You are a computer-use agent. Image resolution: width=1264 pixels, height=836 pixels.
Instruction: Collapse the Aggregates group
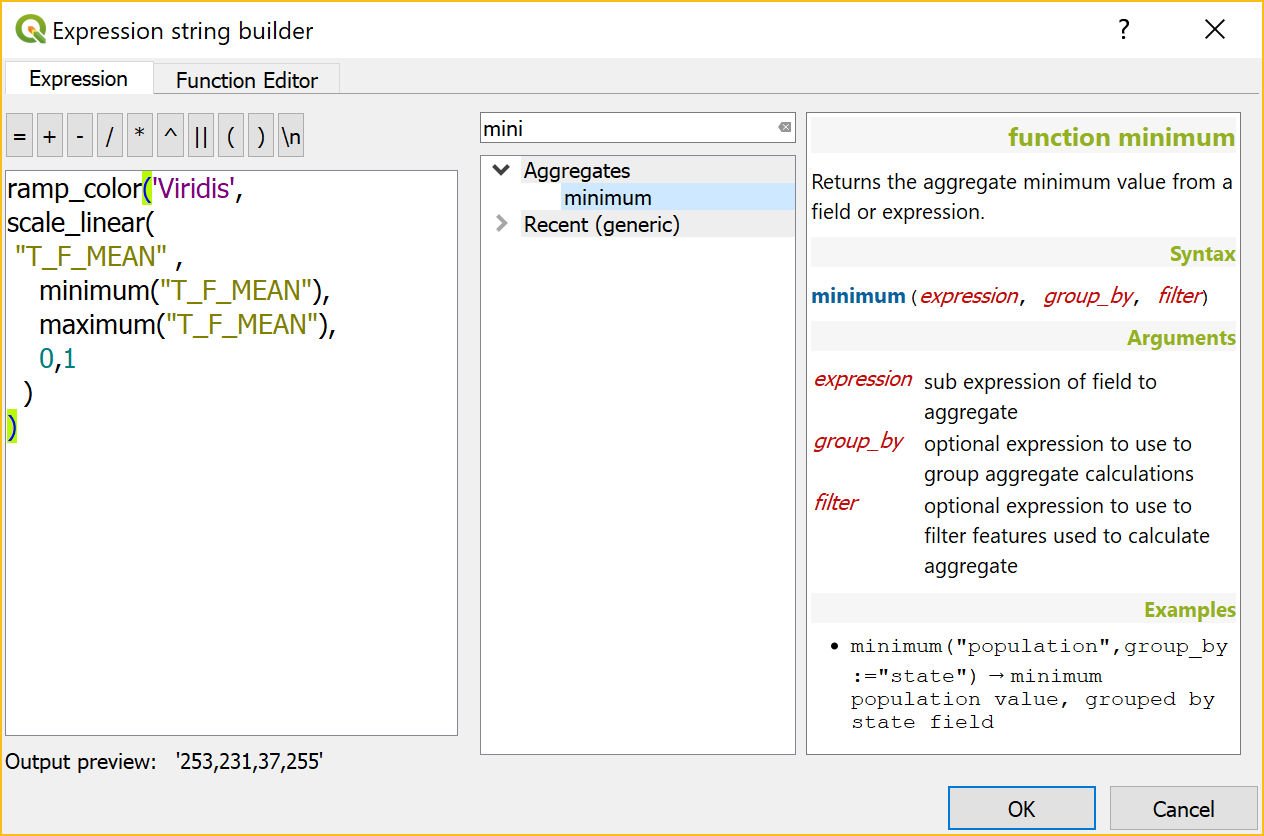502,171
